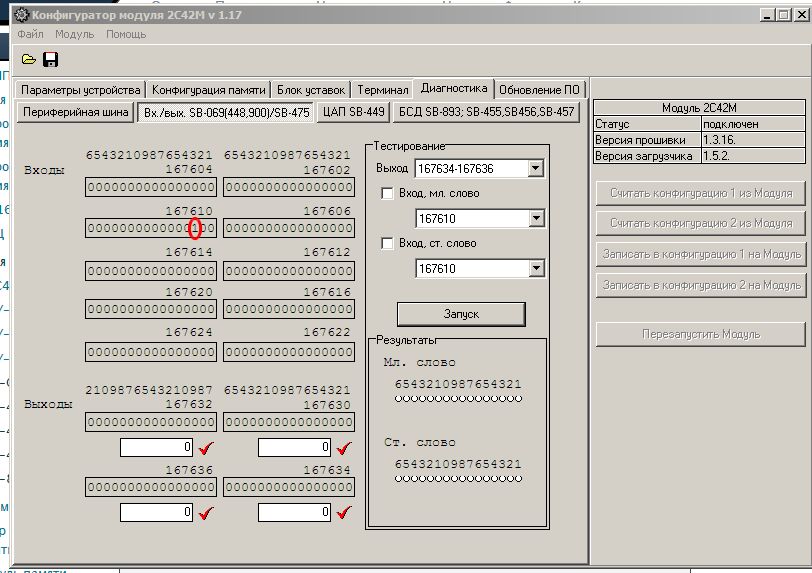Select the Диагностика tab
The height and width of the screenshot is (573, 812).
pos(454,88)
